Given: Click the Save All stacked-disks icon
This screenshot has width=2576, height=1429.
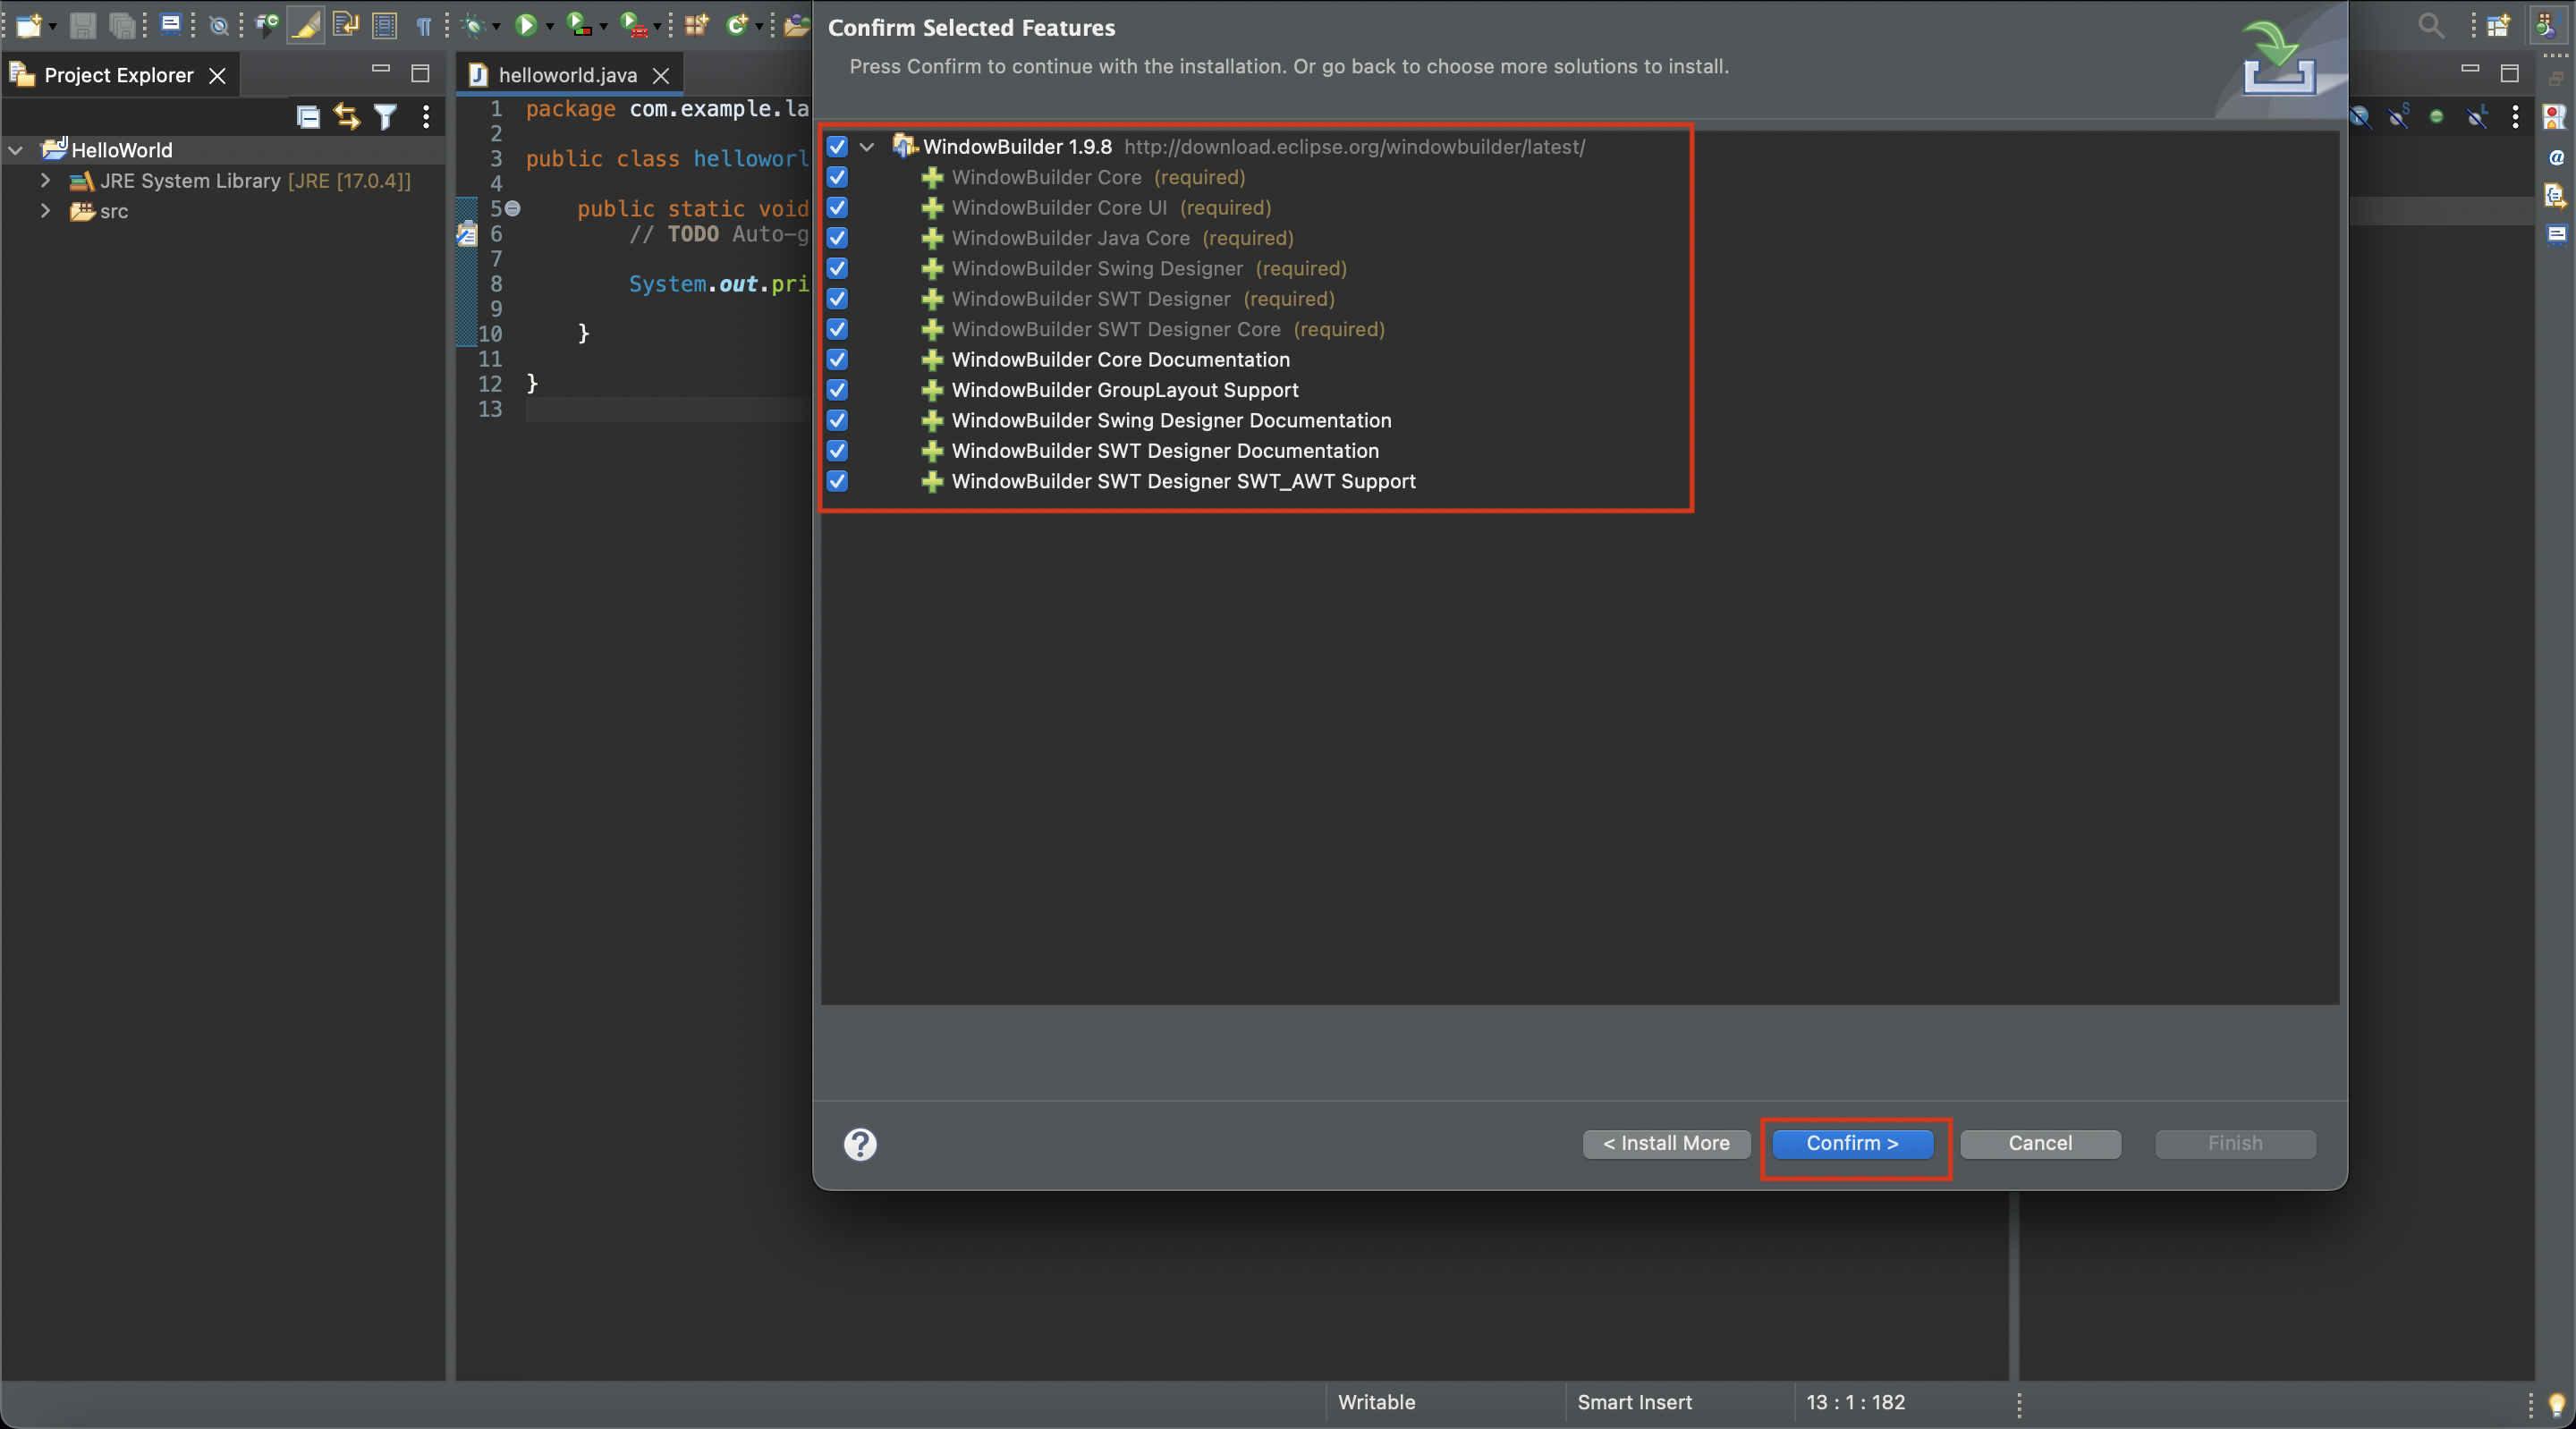Looking at the screenshot, I should point(122,25).
